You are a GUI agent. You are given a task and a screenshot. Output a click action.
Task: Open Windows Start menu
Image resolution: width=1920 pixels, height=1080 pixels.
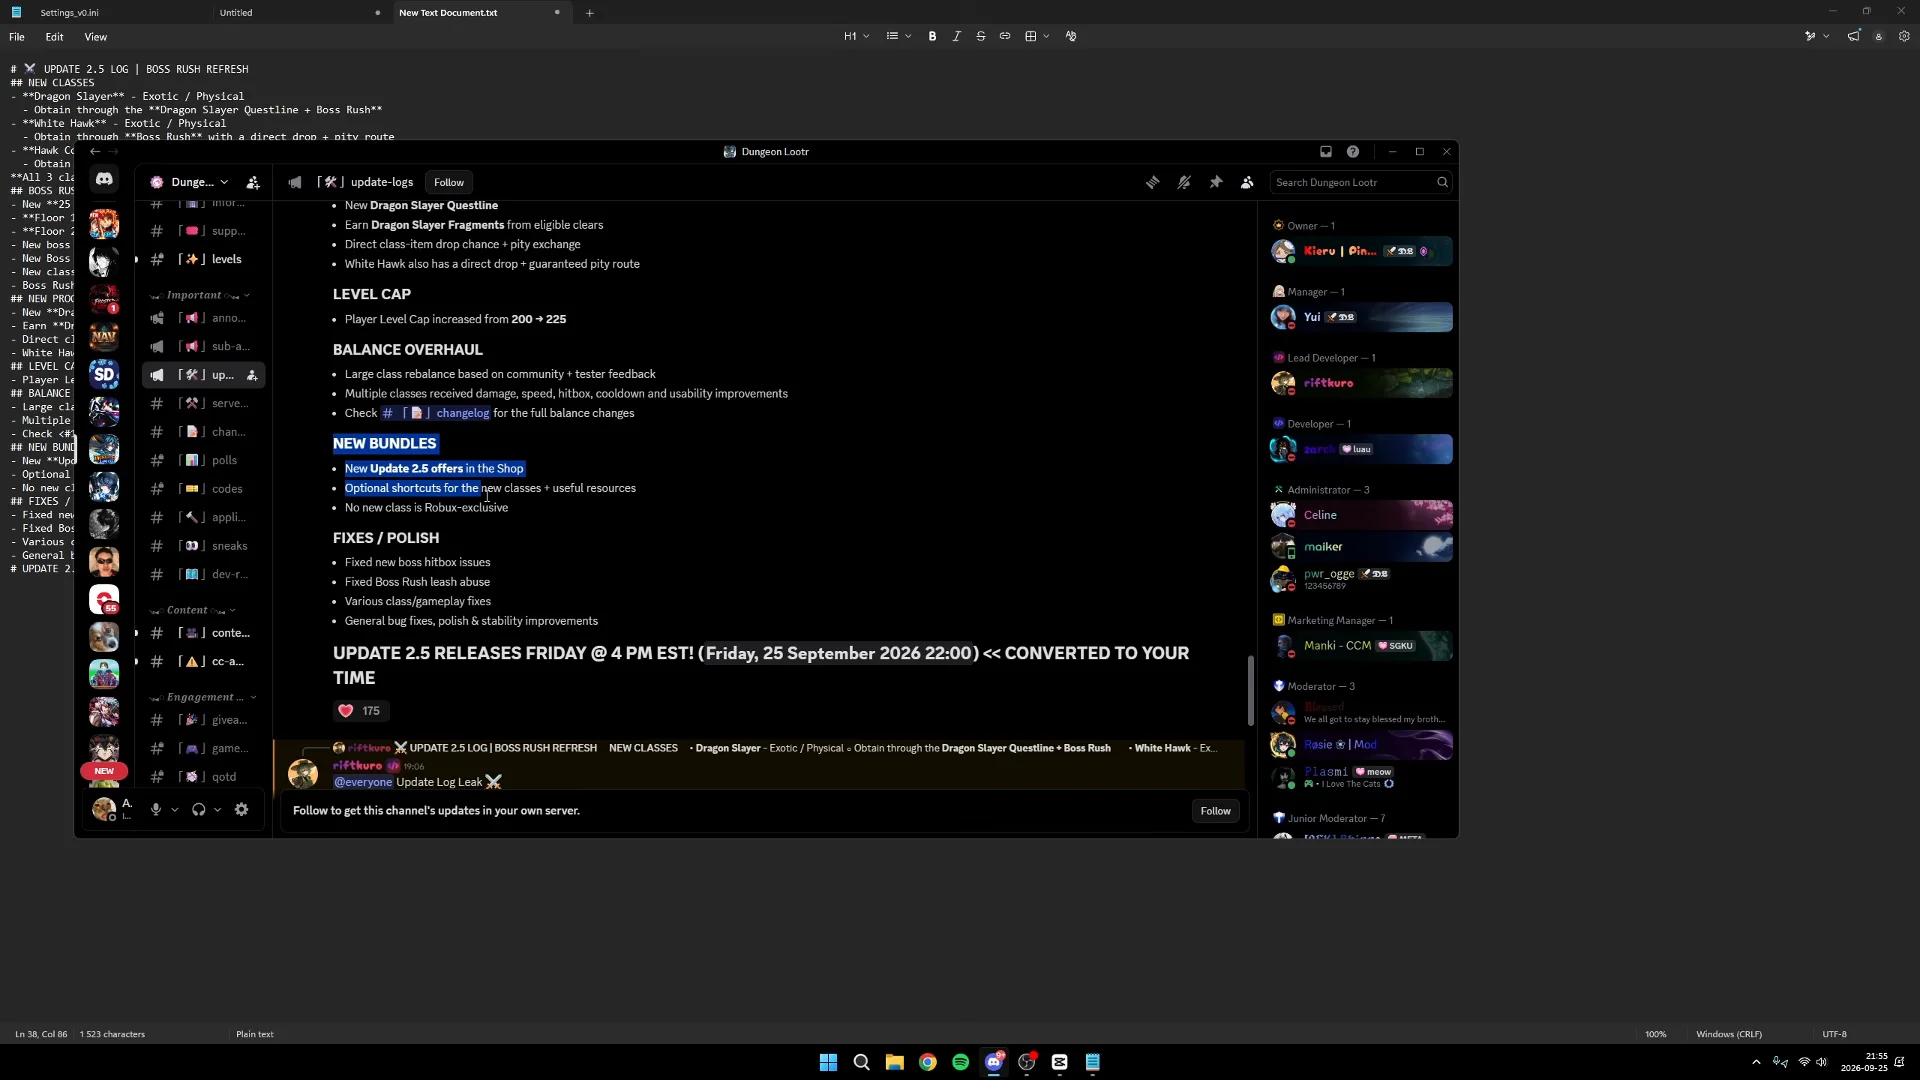[828, 1062]
